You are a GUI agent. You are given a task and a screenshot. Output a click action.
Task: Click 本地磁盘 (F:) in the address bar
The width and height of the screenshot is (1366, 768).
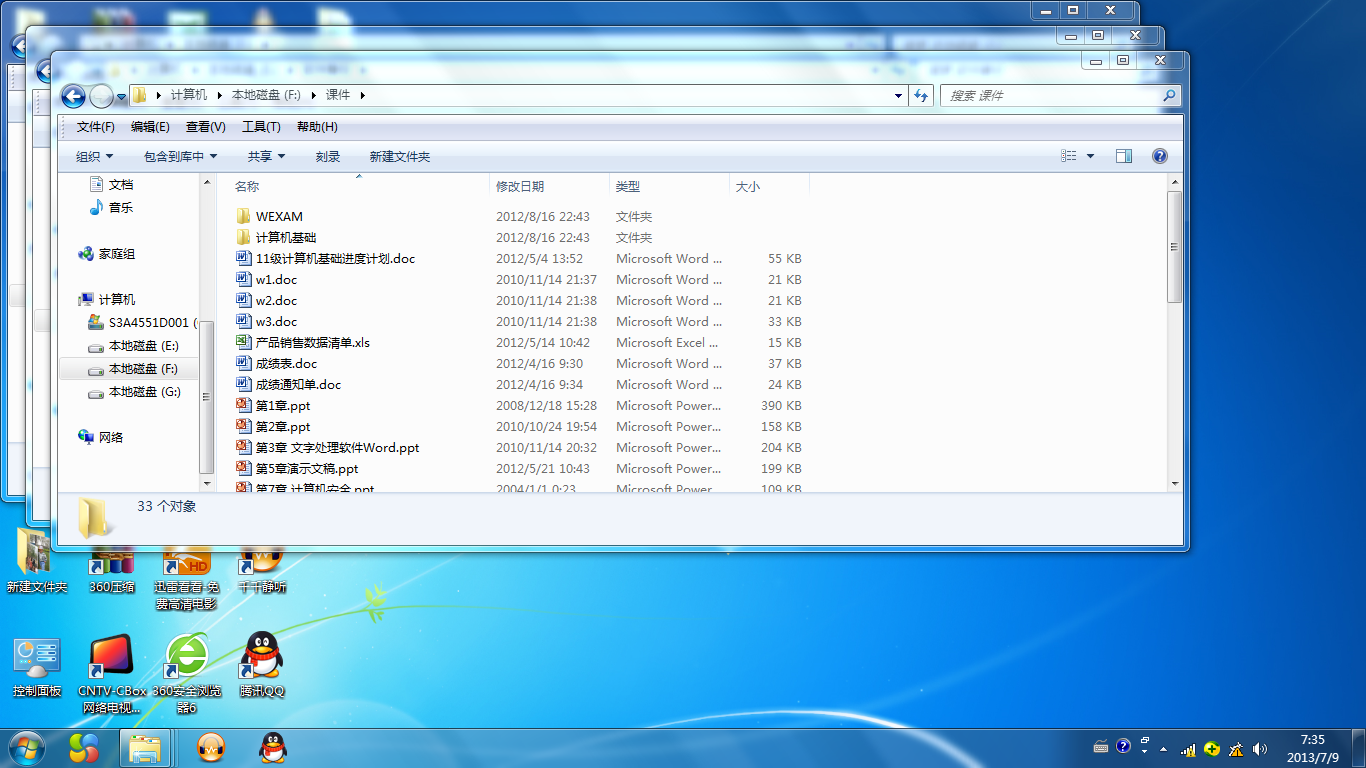[x=266, y=95]
